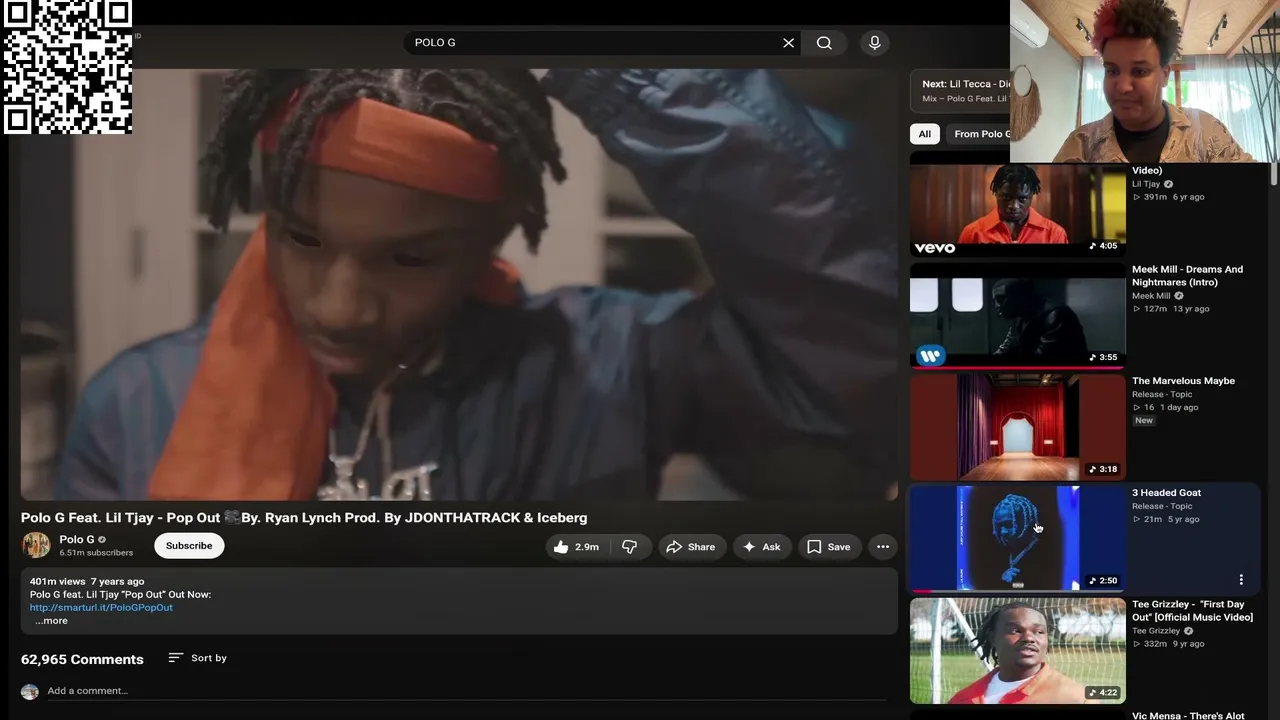Screen dimensions: 1280x720
Task: Play the Meek Mill Dreams and Nightmares thumbnail
Action: coord(1018,316)
